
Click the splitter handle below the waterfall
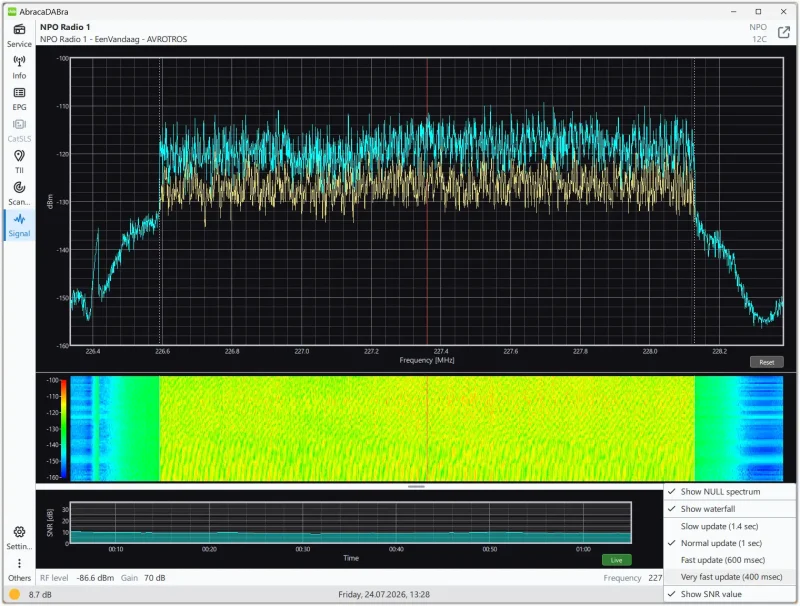tap(416, 487)
